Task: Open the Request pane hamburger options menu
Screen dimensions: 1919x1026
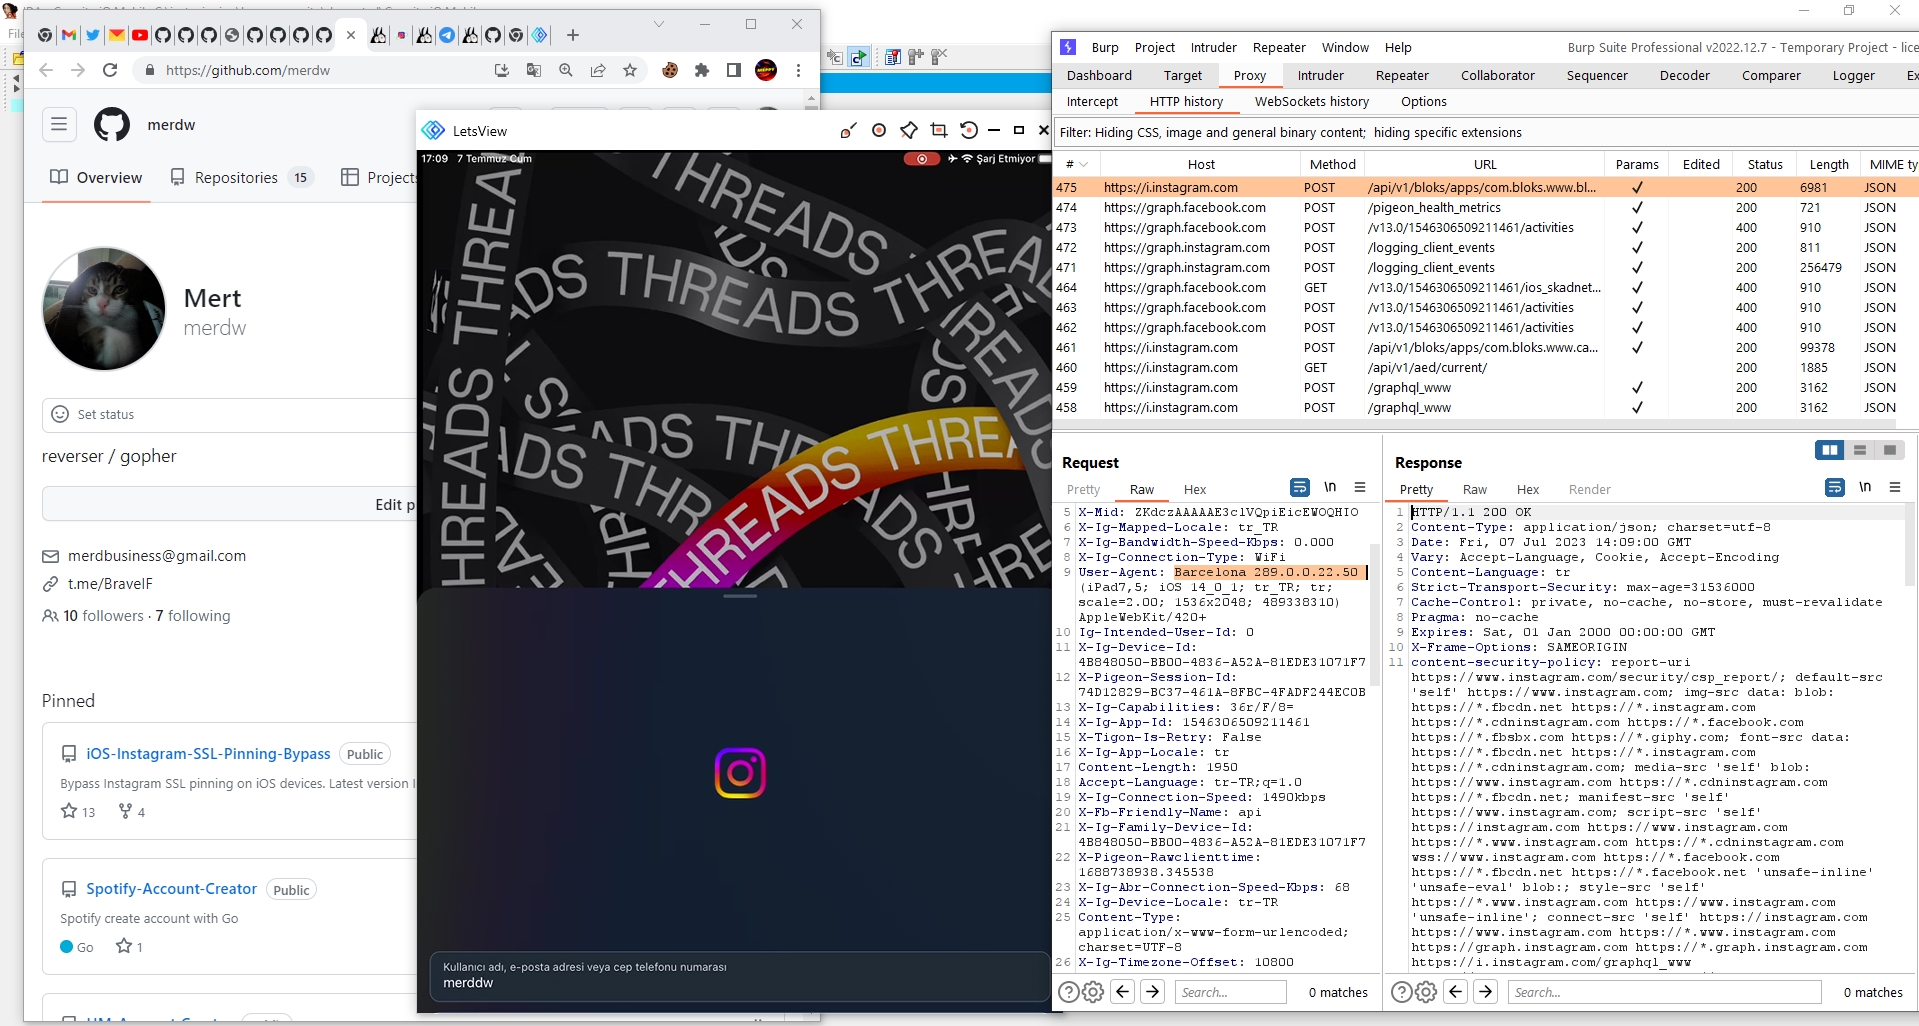Action: tap(1360, 487)
